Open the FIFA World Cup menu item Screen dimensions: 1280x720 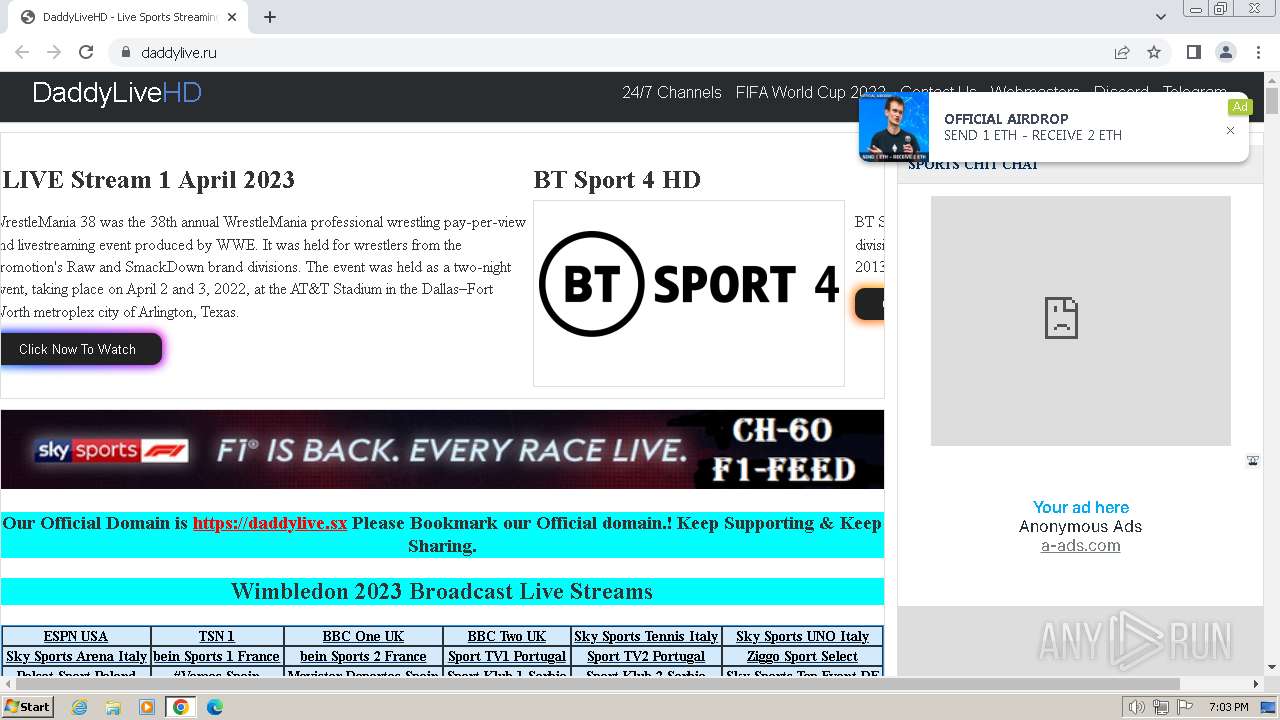(810, 92)
